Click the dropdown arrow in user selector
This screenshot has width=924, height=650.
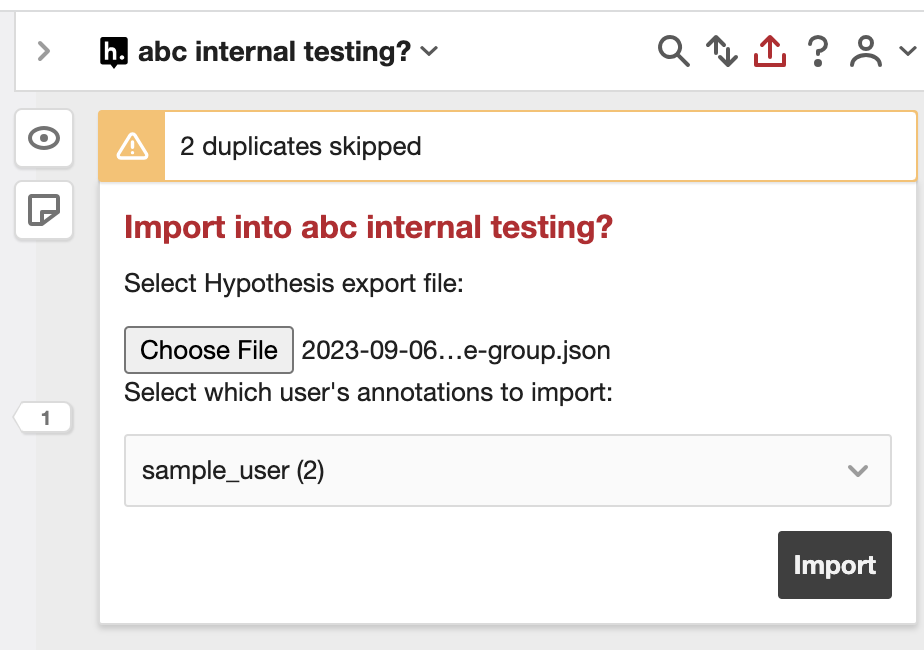click(857, 471)
